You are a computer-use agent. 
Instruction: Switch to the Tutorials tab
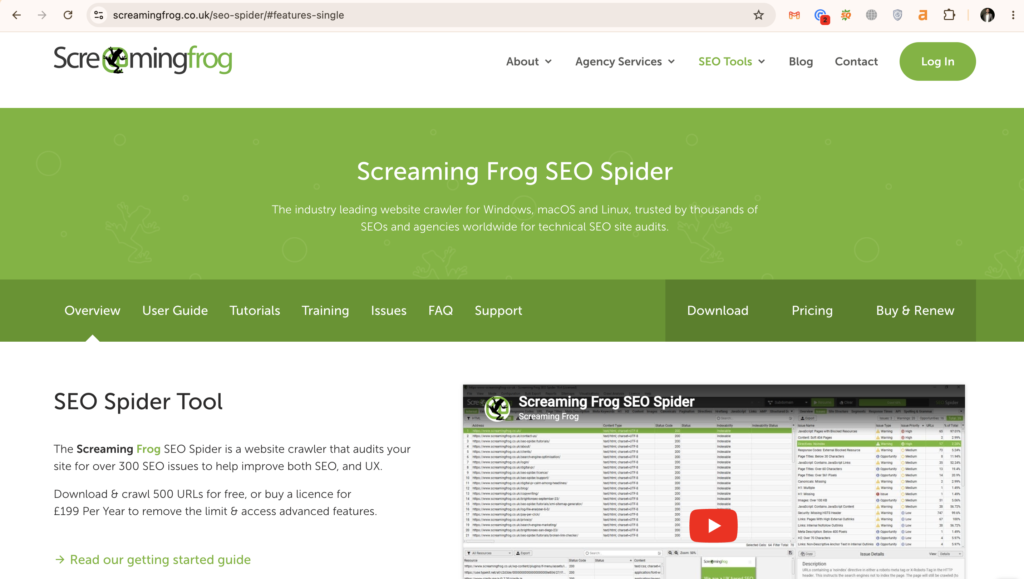[255, 311]
